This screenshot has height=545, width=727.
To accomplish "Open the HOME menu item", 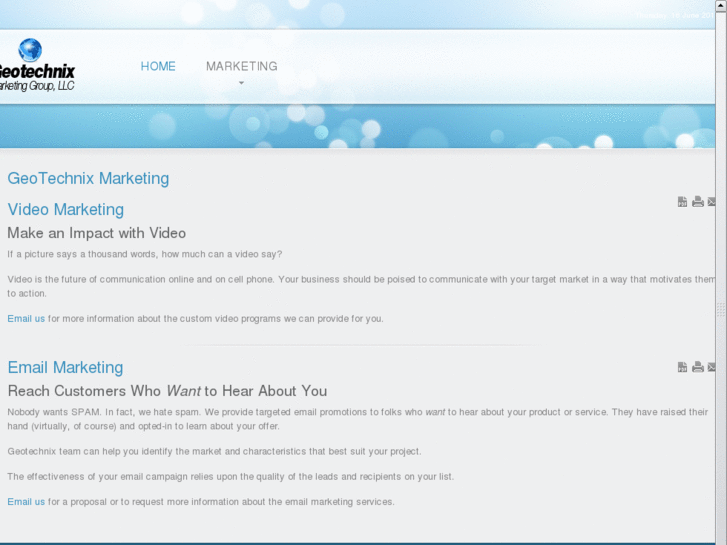I will pos(158,66).
